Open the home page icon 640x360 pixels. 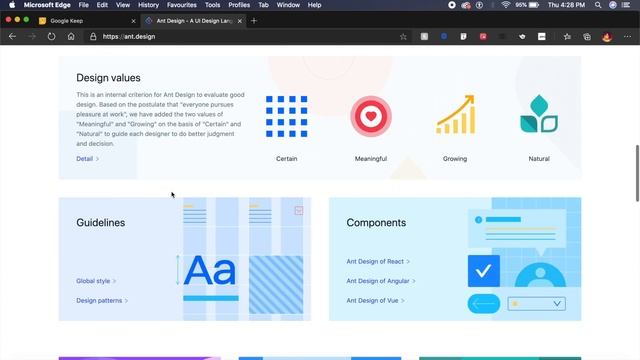(x=71, y=37)
